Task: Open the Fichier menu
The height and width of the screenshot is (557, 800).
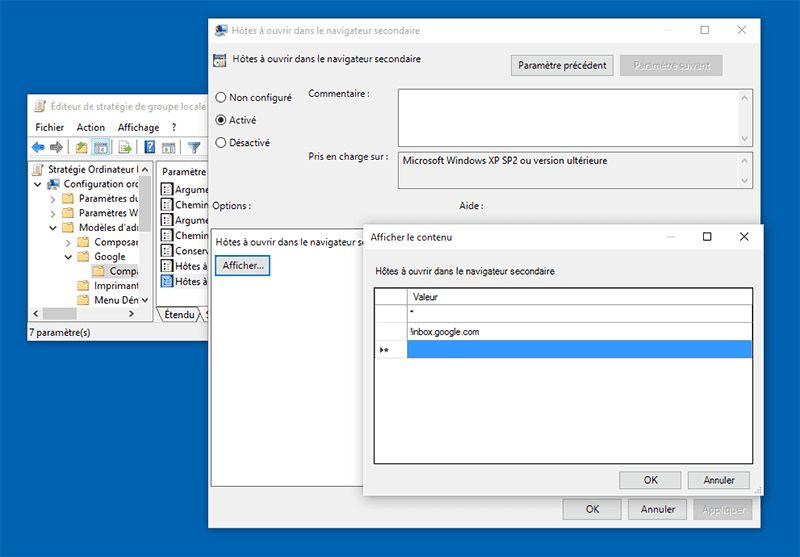Action: pyautogui.click(x=49, y=127)
